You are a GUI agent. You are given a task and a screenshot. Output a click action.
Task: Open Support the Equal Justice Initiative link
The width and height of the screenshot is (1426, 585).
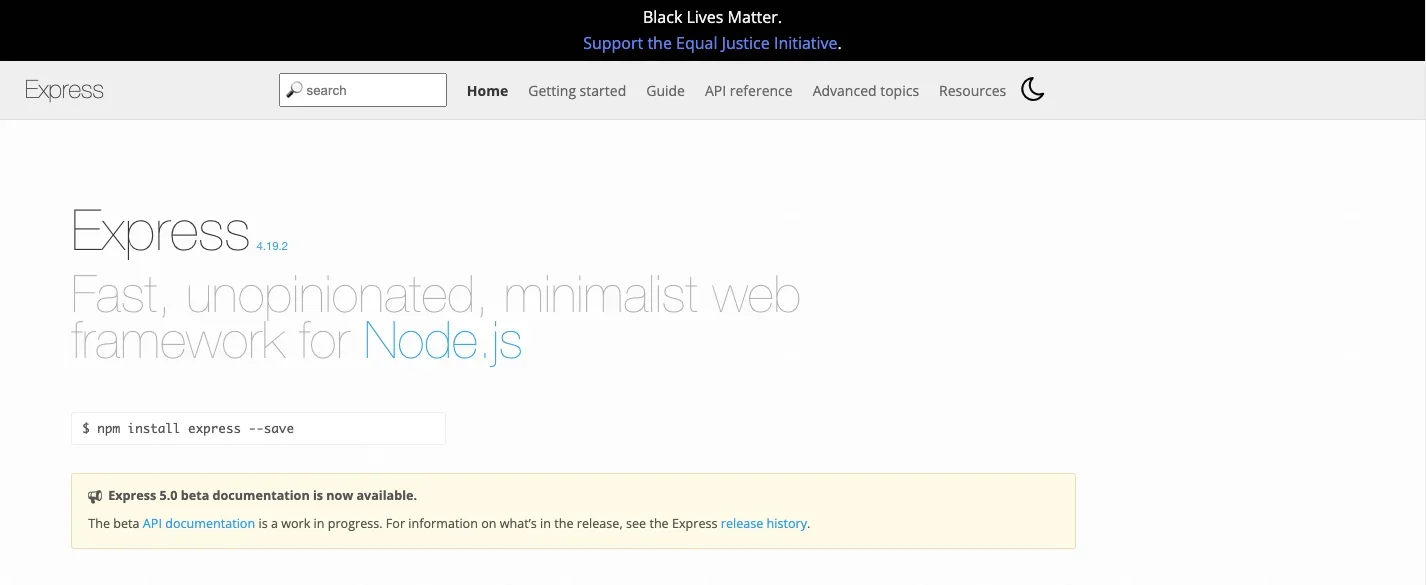(x=710, y=43)
